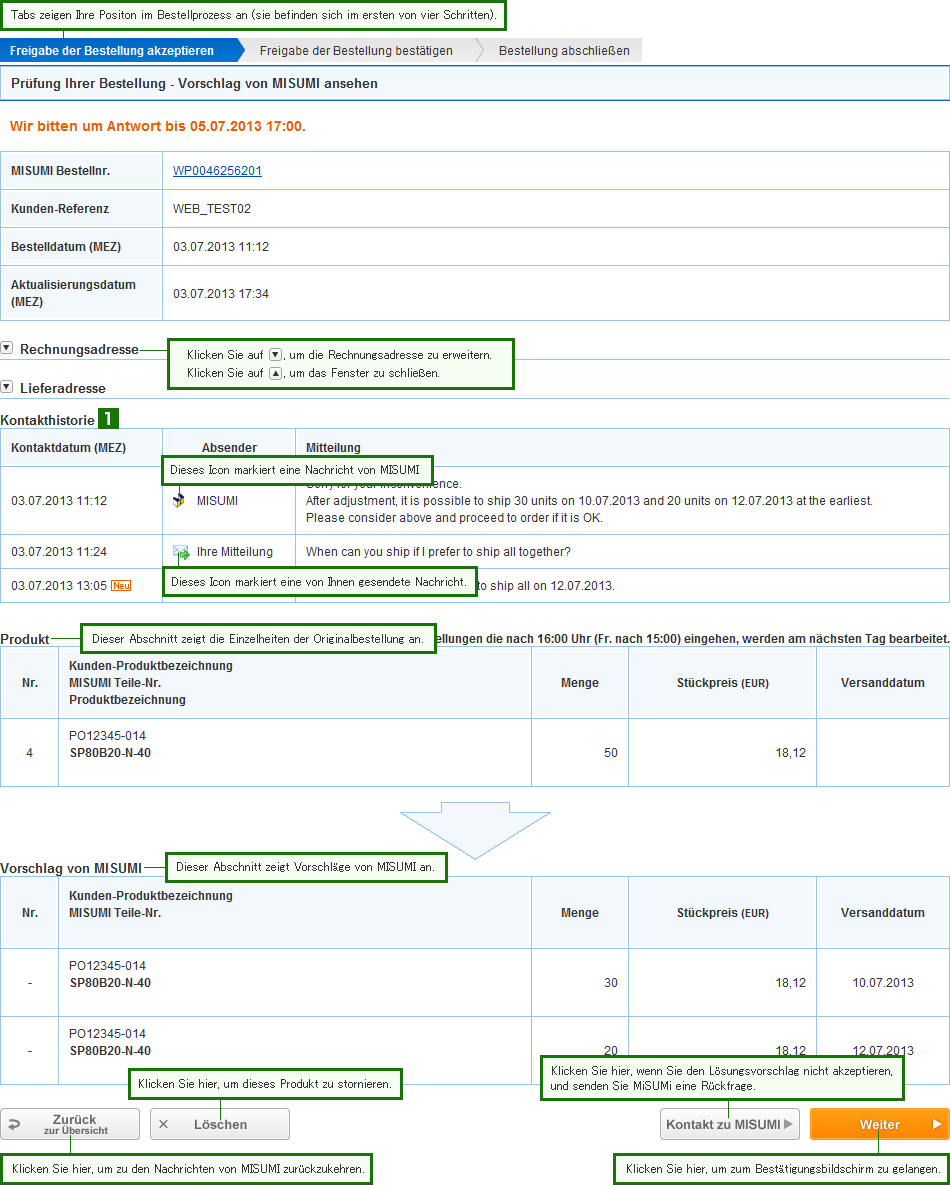The width and height of the screenshot is (950, 1185).
Task: Click row number '4' in the Produkt table
Action: (x=29, y=753)
